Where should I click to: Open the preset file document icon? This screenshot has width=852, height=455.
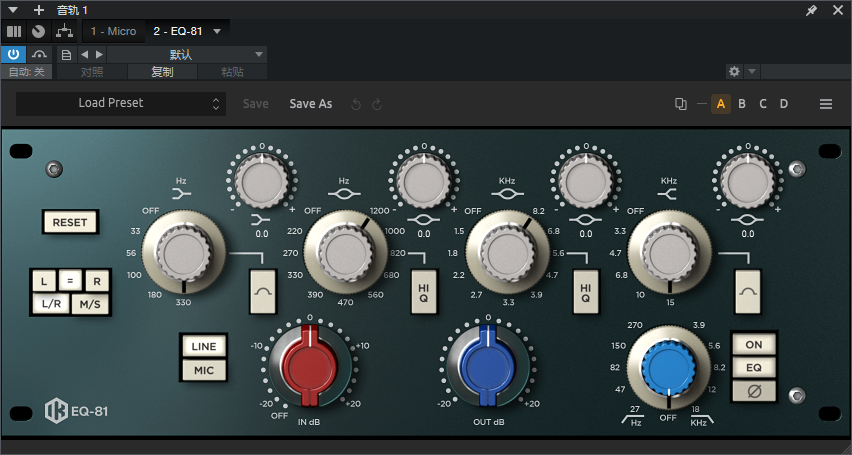[x=66, y=55]
